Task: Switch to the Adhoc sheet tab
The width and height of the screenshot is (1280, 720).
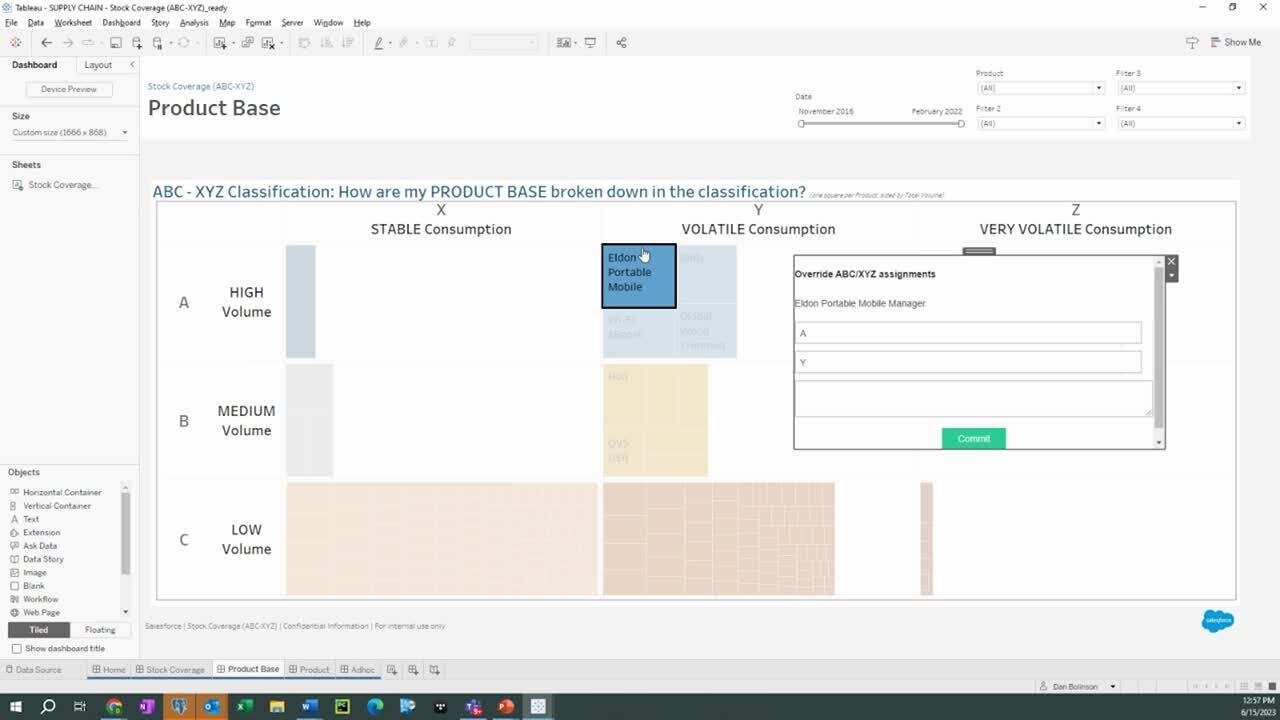Action: pos(357,670)
